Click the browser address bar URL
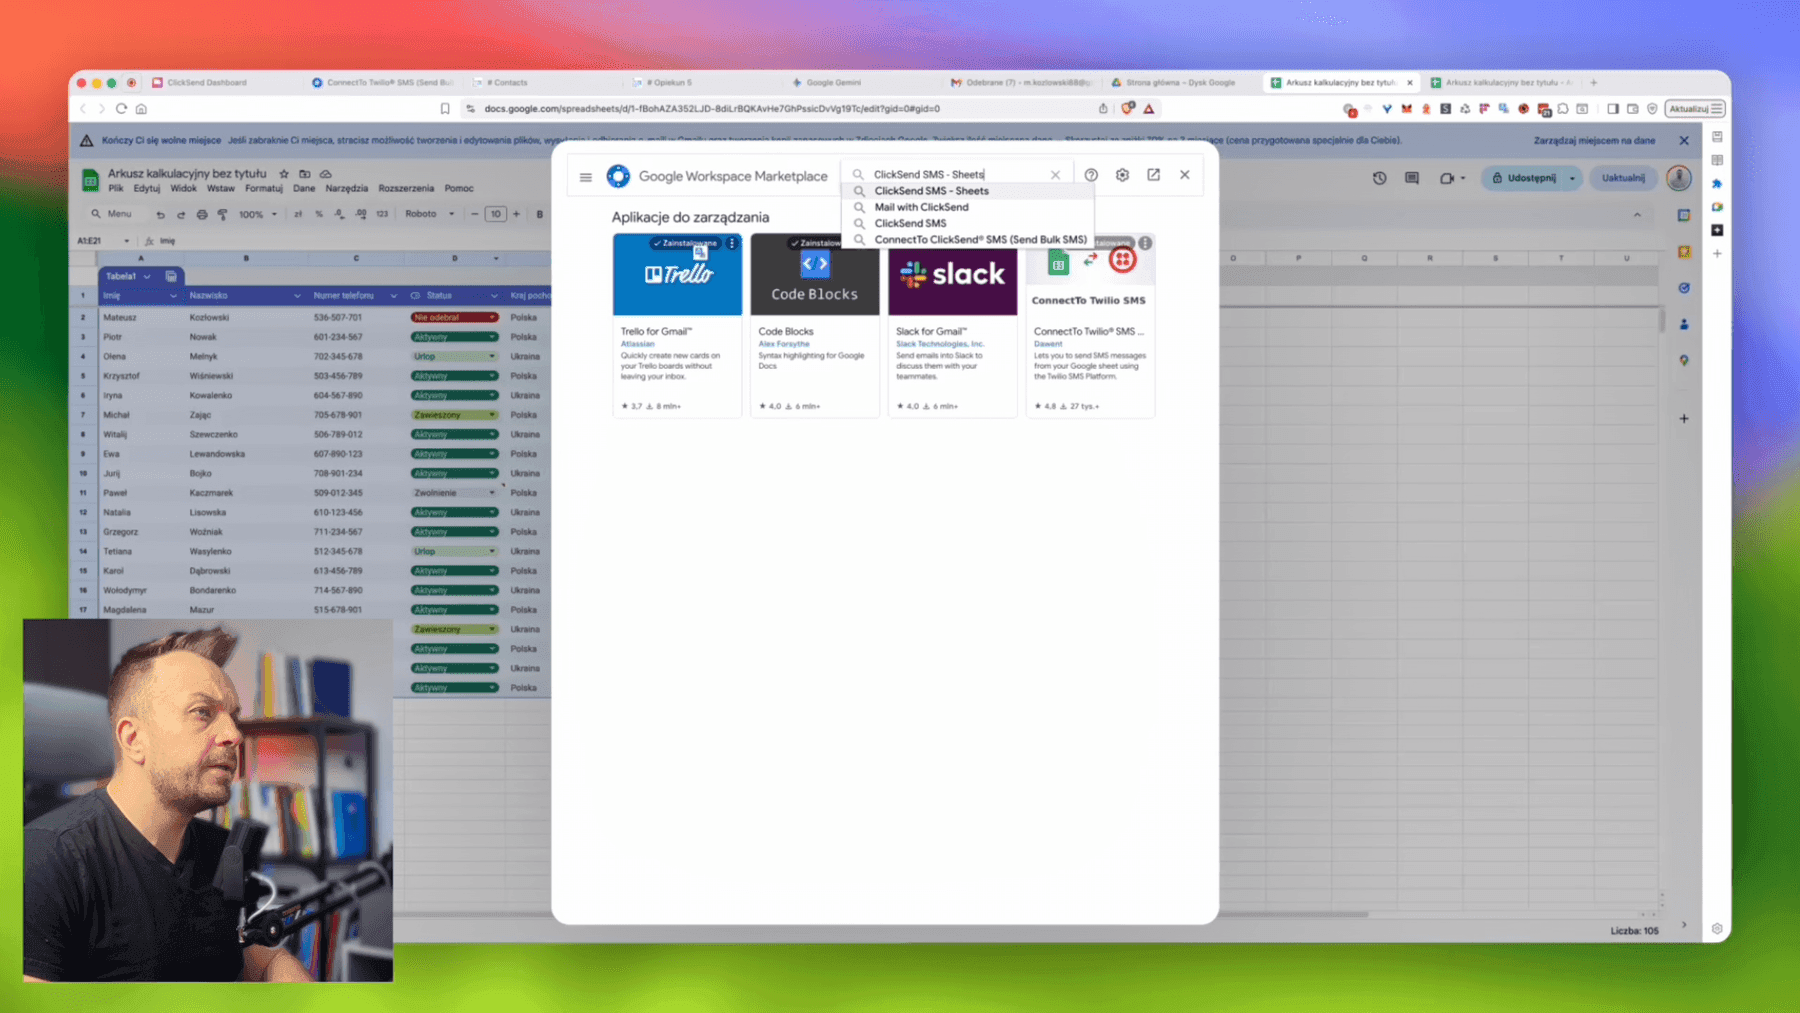Image resolution: width=1800 pixels, height=1013 pixels. tap(712, 109)
